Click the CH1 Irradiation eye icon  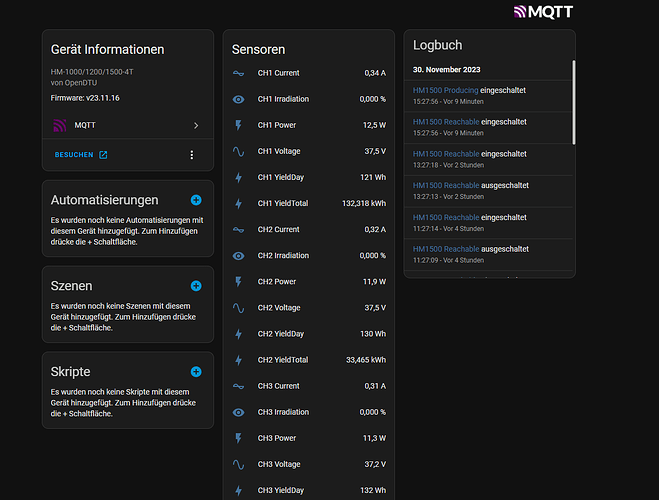click(x=238, y=99)
